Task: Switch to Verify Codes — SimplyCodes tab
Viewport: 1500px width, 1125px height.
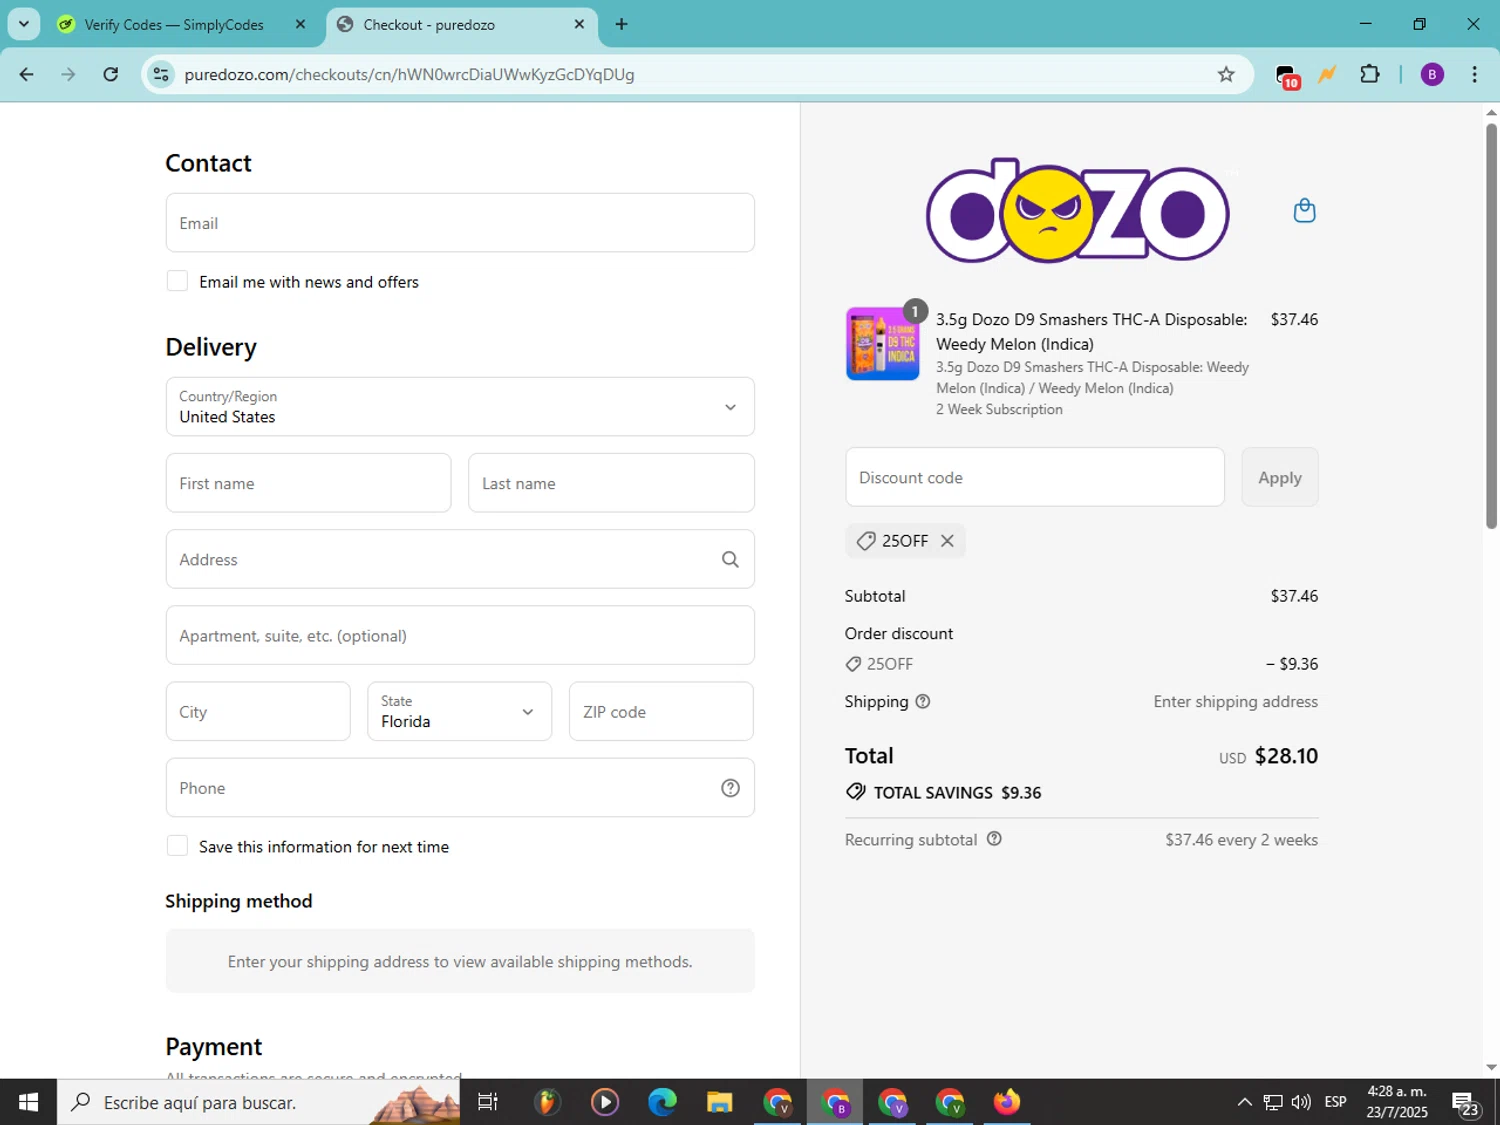Action: click(174, 24)
